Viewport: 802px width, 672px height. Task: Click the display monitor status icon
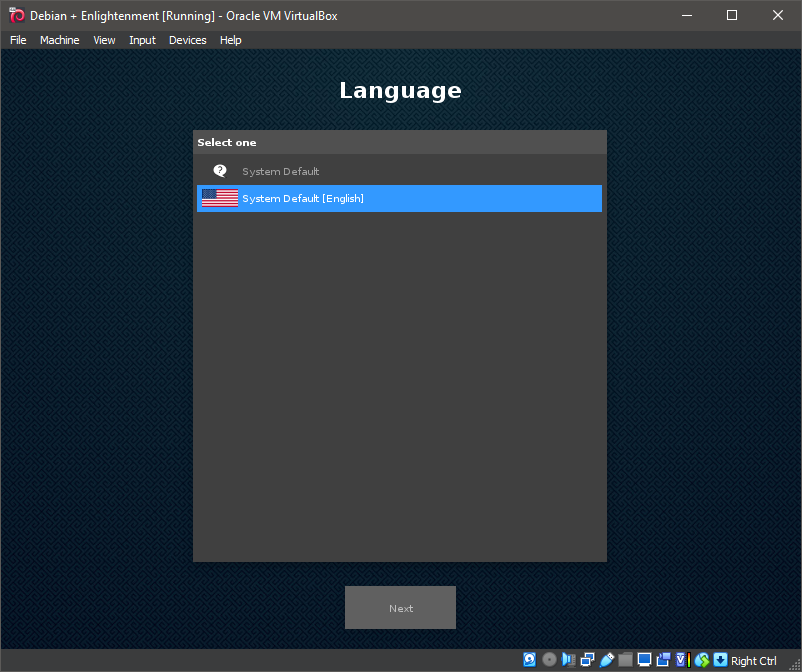pyautogui.click(x=644, y=660)
